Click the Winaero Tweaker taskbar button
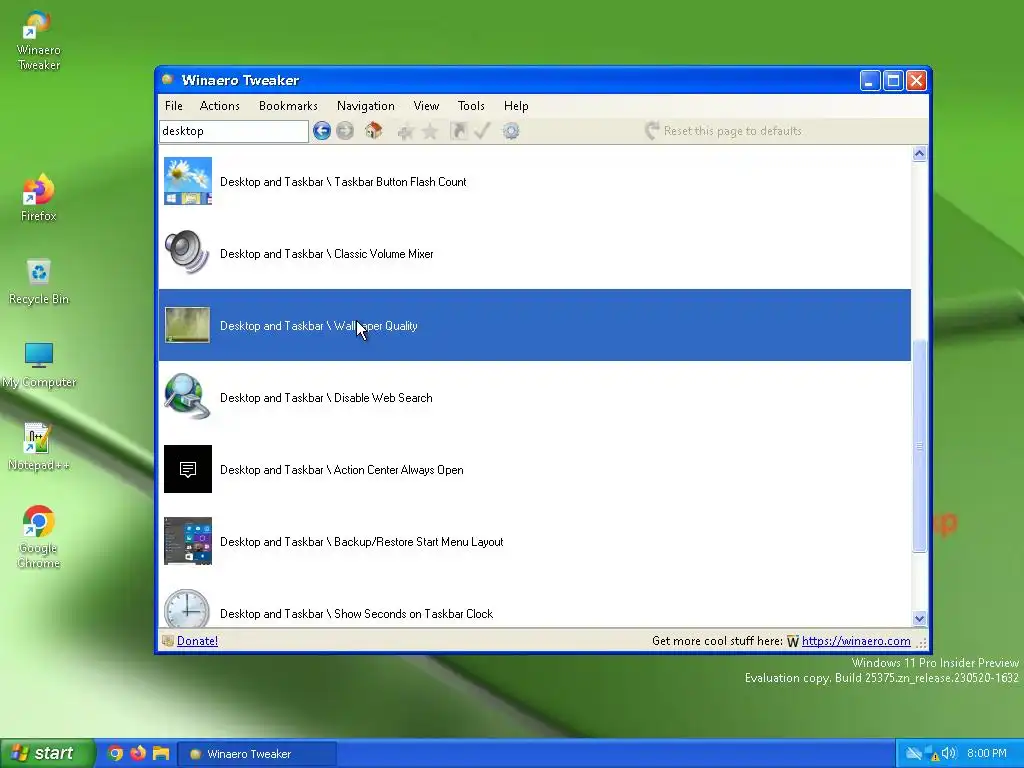This screenshot has width=1024, height=768. click(x=257, y=754)
